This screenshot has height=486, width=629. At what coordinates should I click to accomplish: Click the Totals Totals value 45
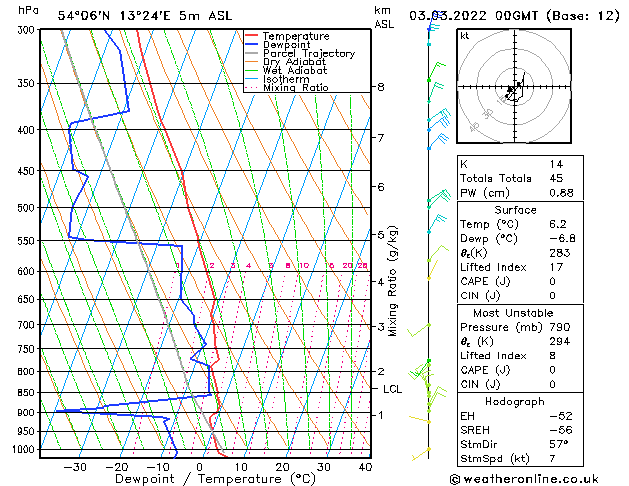556,178
